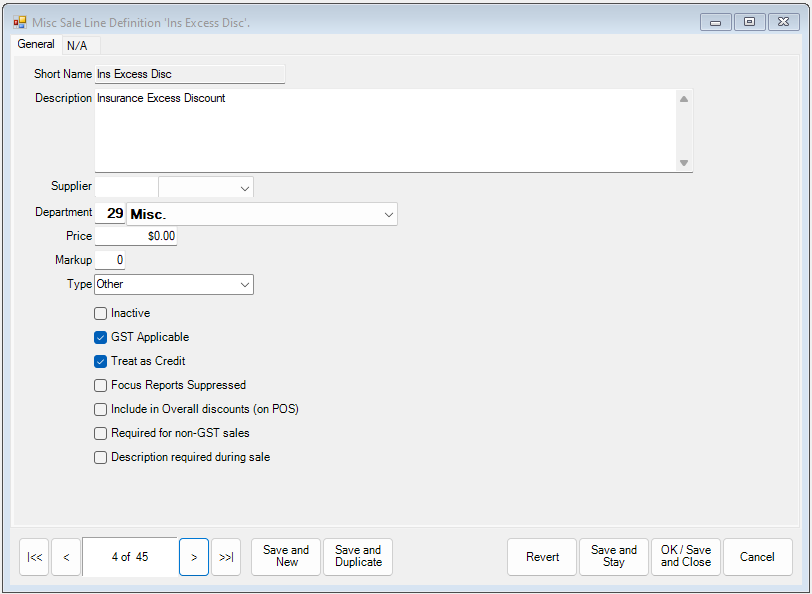Uncheck GST Applicable
The image size is (812, 594).
[100, 337]
